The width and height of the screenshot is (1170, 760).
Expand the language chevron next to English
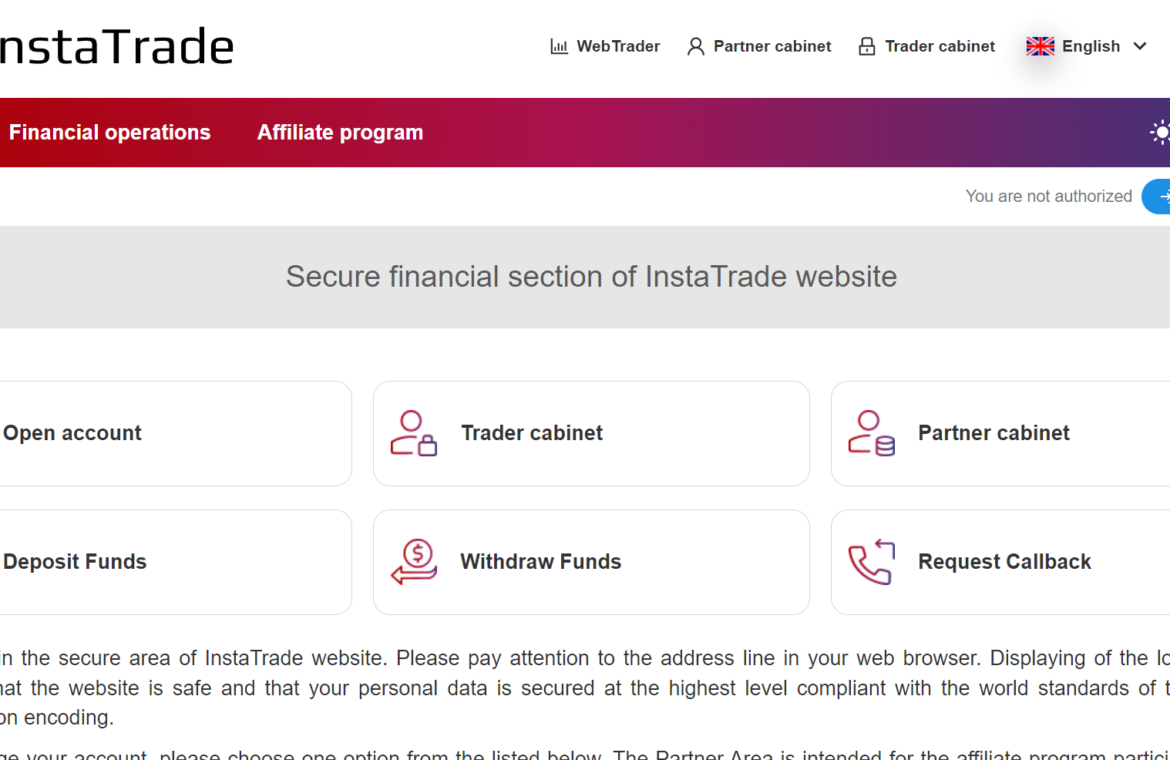coord(1139,46)
